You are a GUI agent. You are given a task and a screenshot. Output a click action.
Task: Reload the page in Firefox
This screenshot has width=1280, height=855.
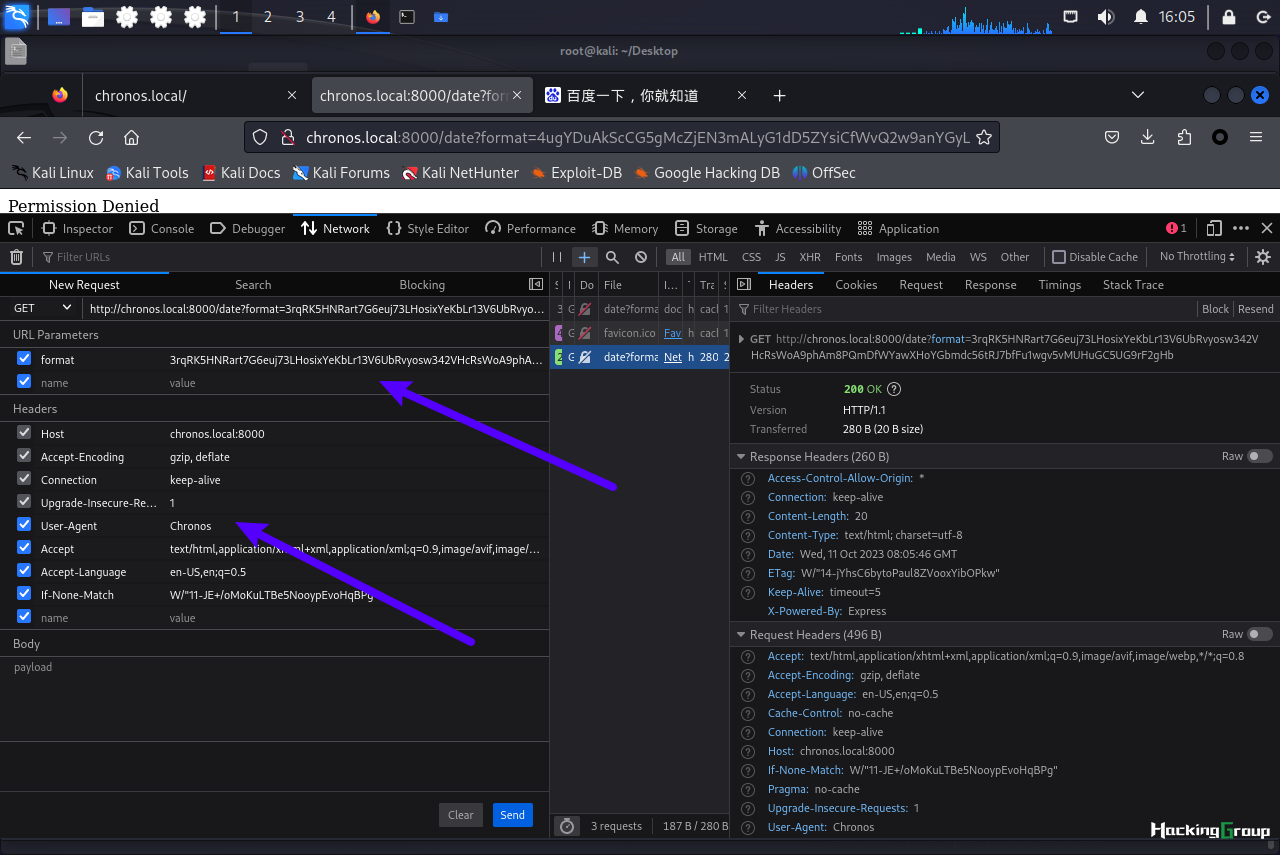point(96,137)
